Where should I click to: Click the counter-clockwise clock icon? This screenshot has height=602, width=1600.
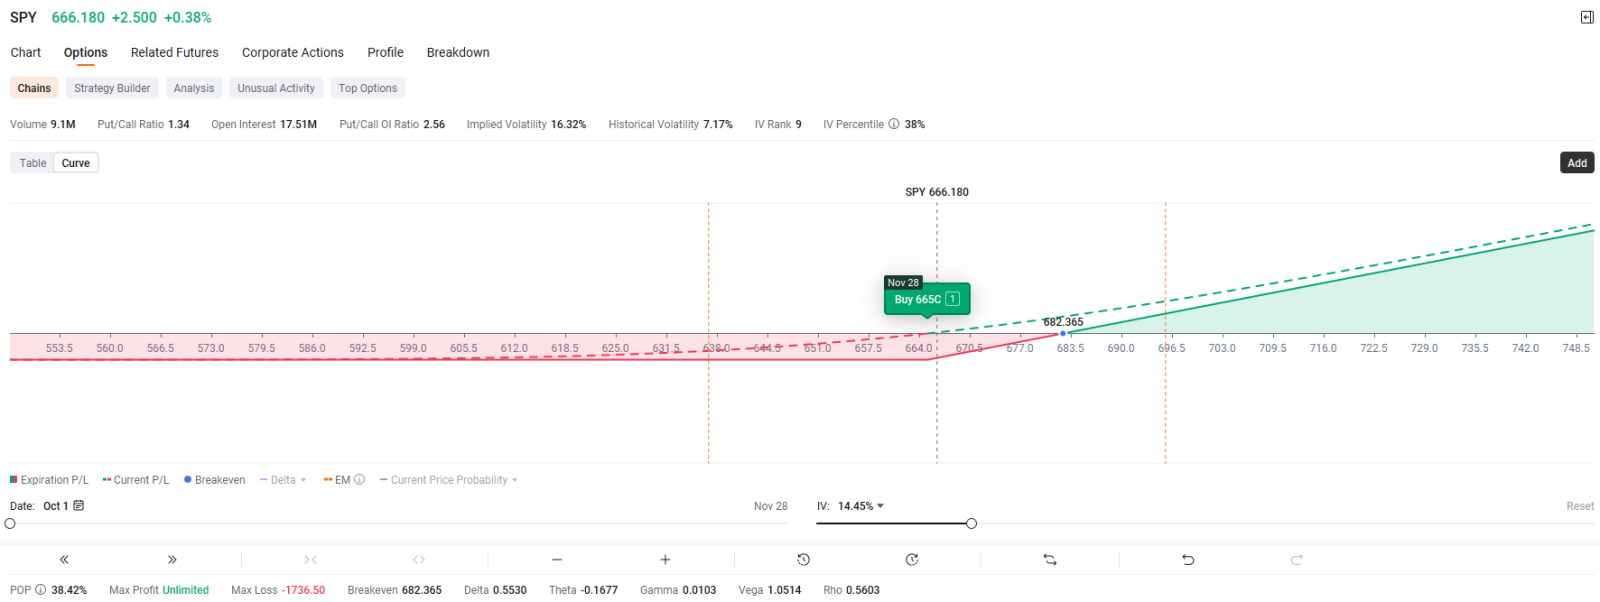803,560
